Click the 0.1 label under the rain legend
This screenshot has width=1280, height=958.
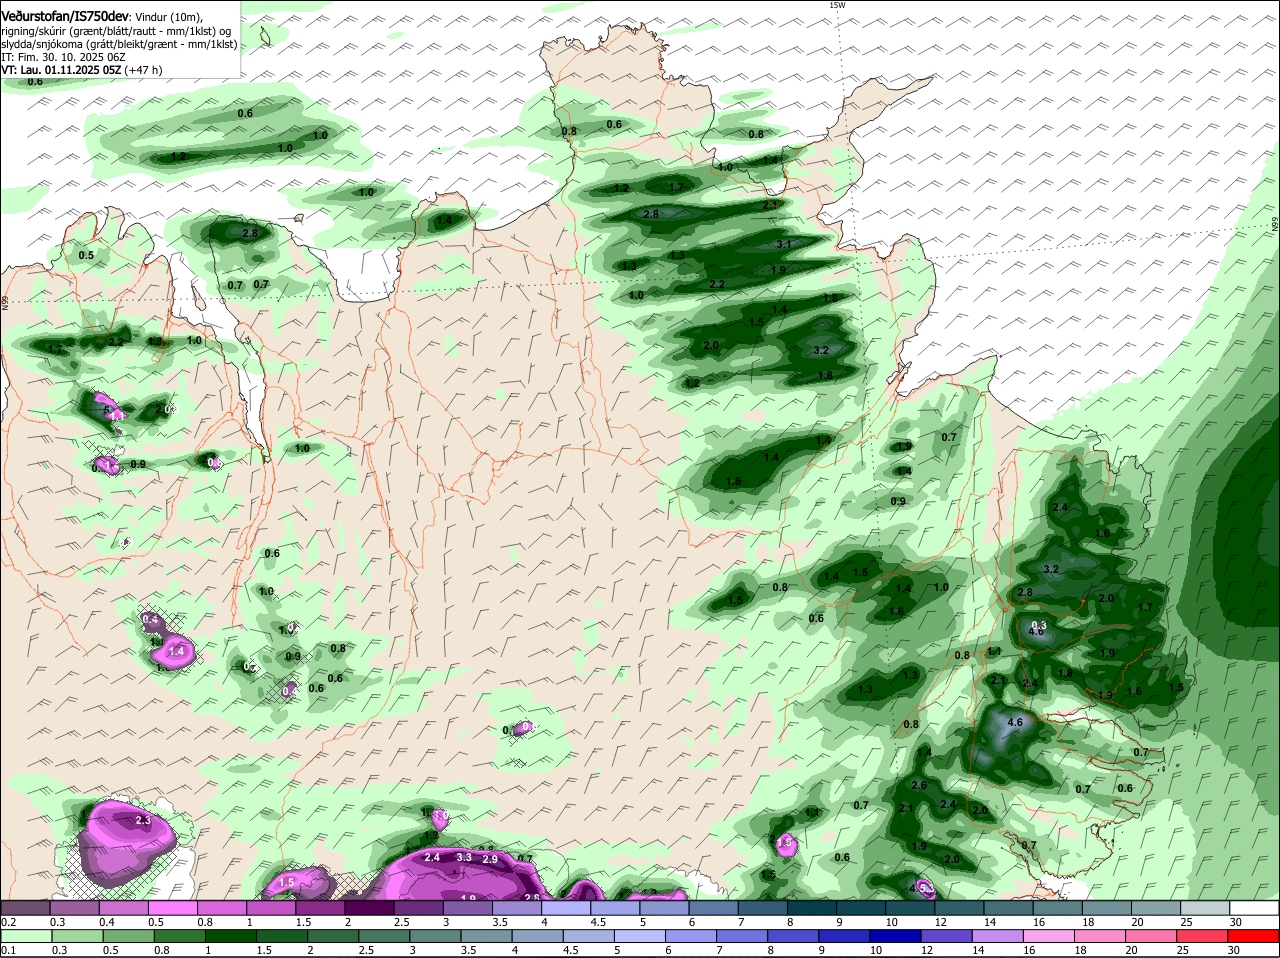[x=8, y=951]
